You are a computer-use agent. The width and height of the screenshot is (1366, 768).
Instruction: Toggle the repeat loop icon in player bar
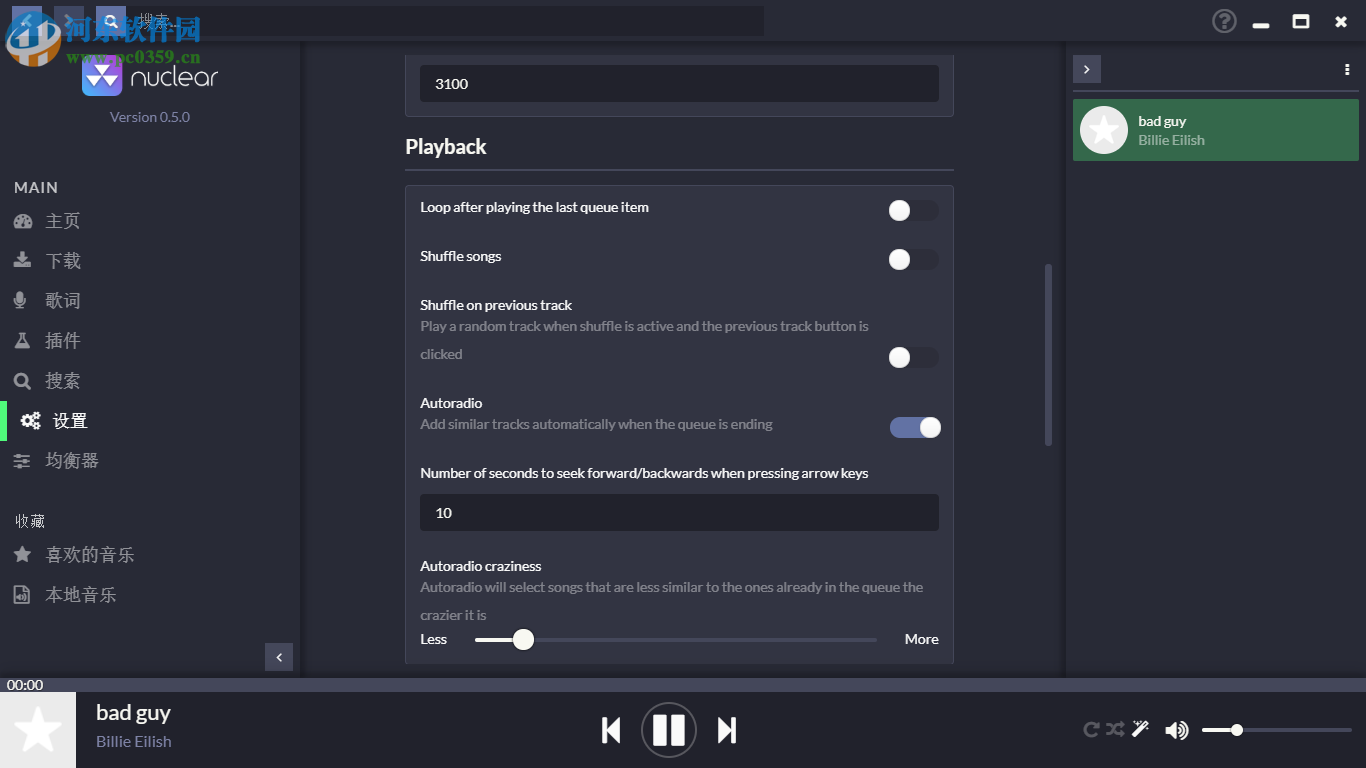point(1092,730)
